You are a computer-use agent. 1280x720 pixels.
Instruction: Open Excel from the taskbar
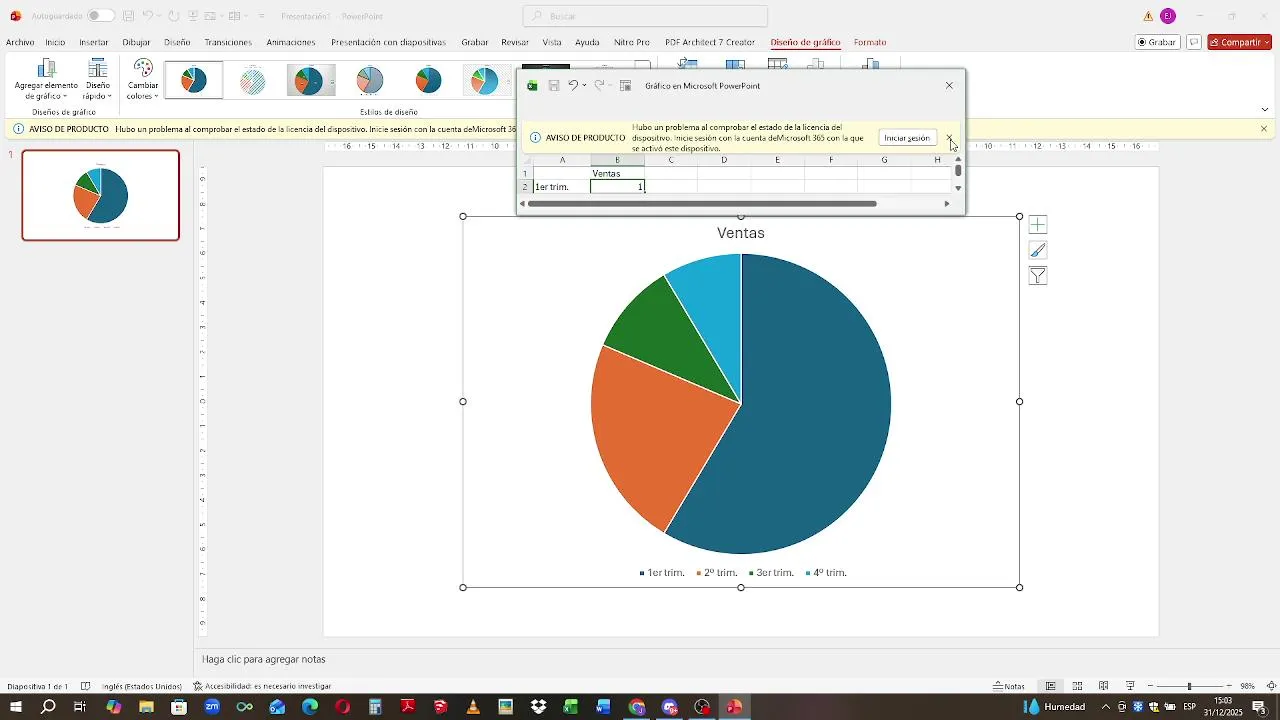tap(571, 707)
